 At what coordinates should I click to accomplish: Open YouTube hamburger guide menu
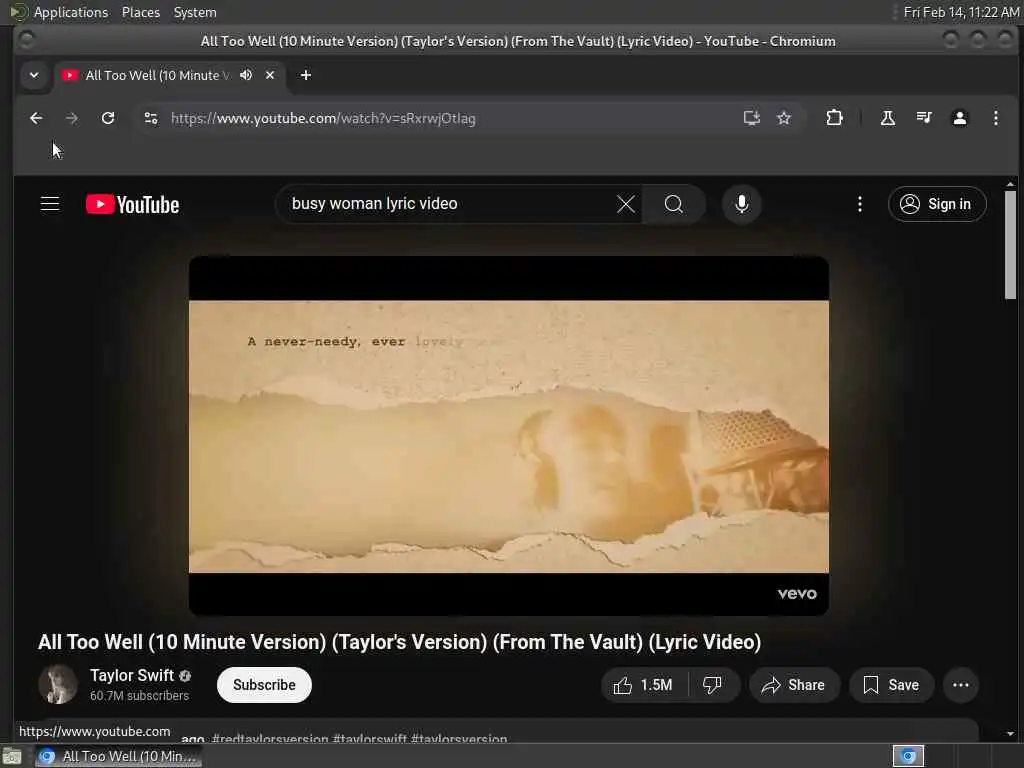[x=50, y=204]
